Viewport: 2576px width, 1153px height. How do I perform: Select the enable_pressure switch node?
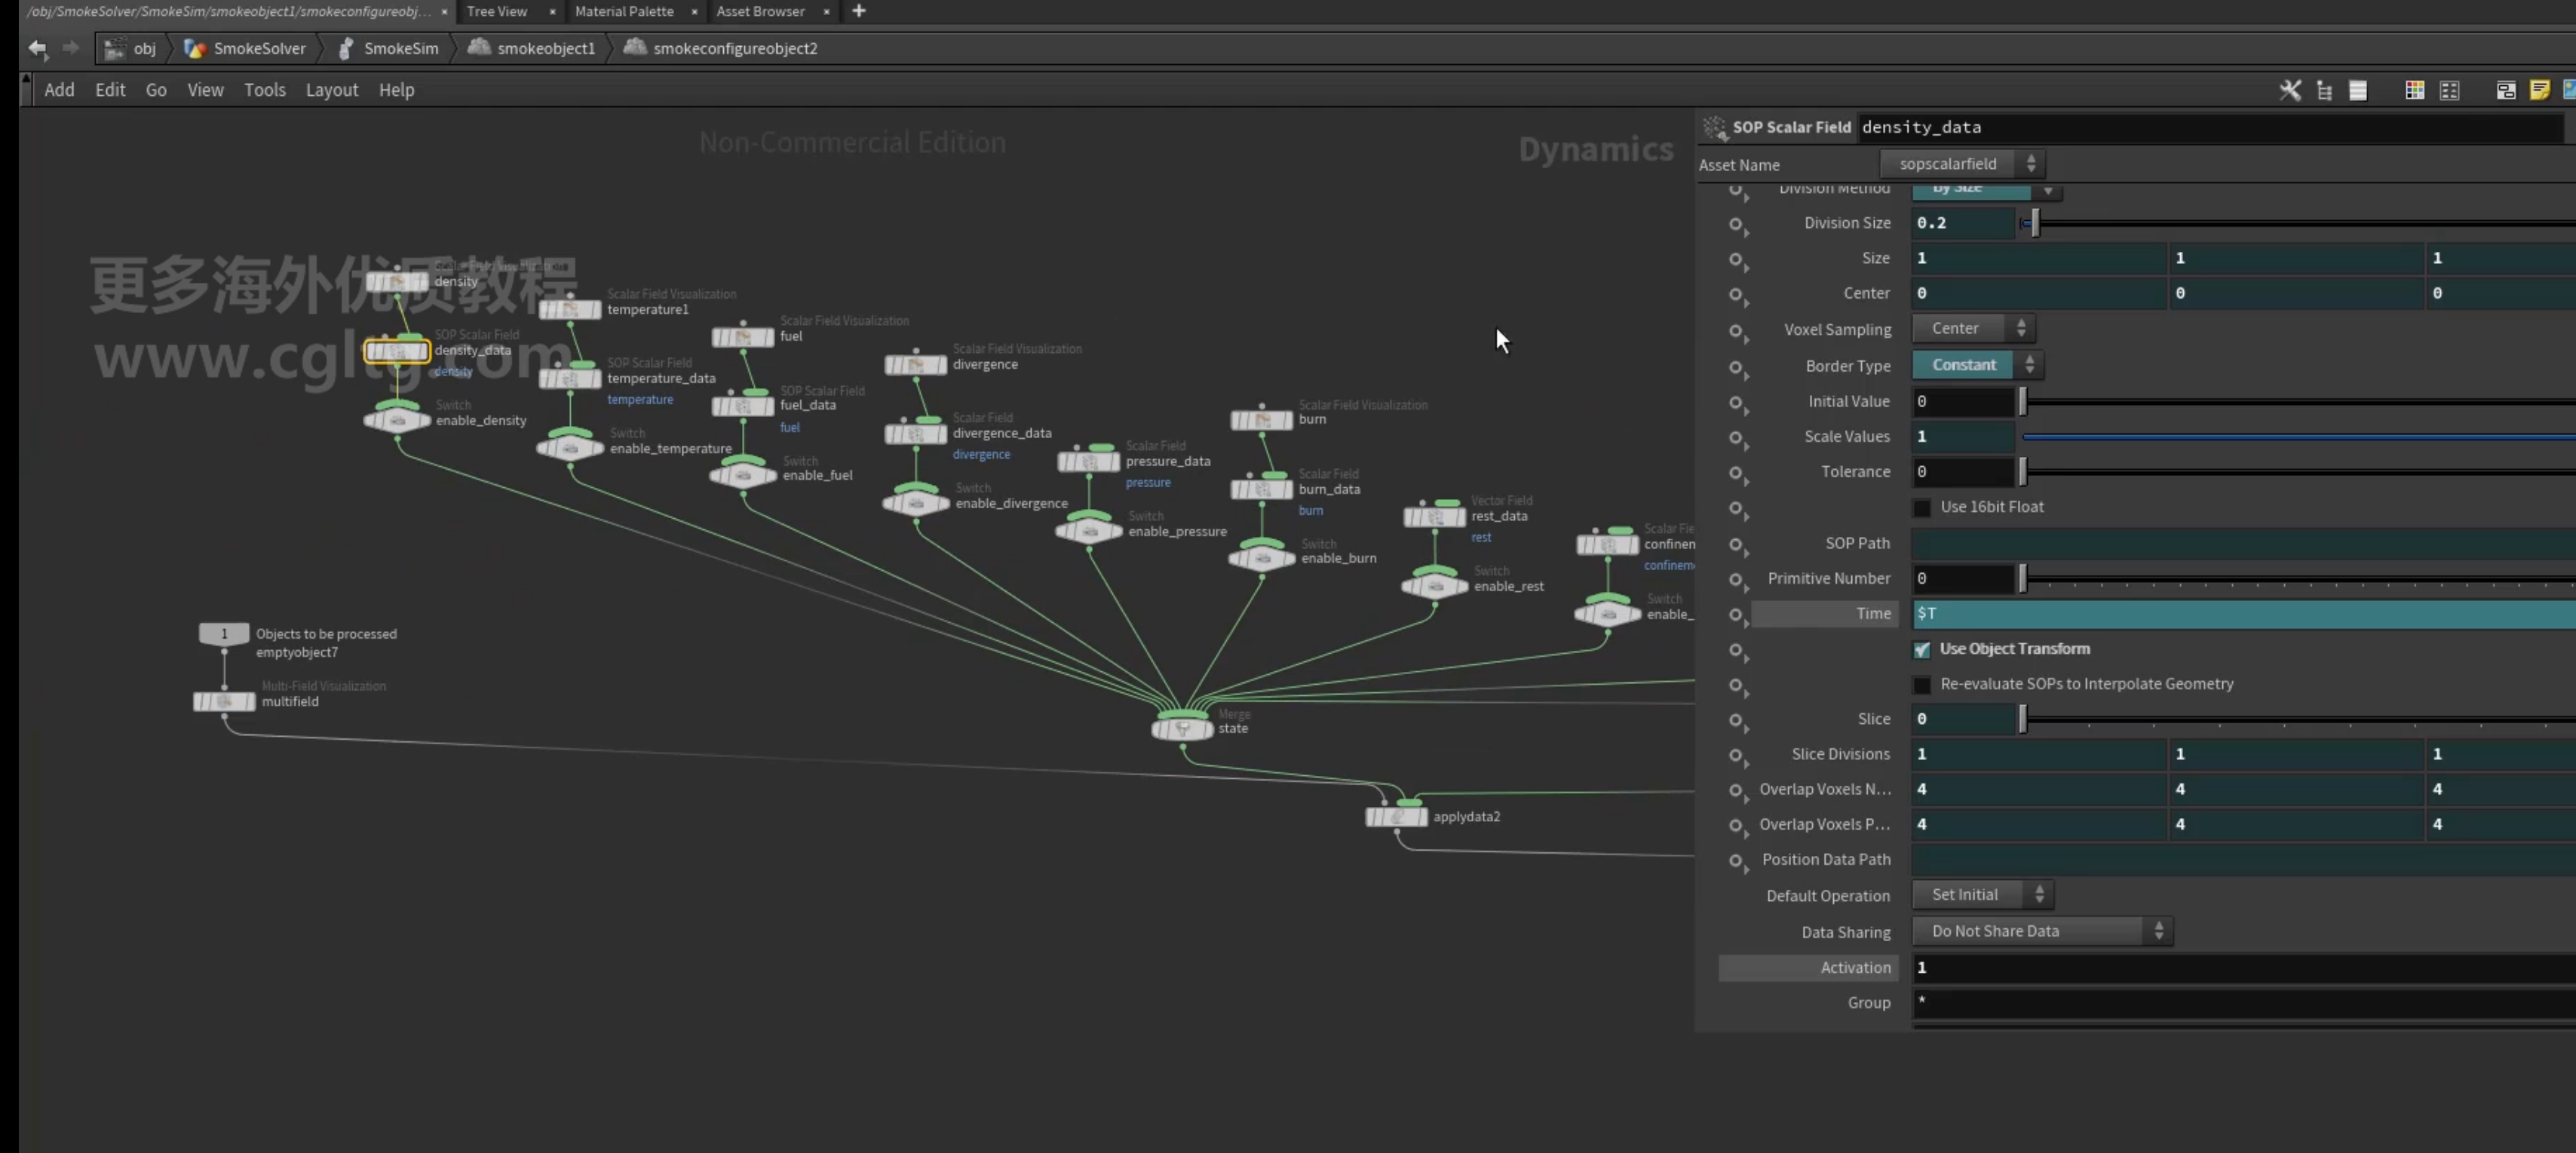tap(1089, 530)
